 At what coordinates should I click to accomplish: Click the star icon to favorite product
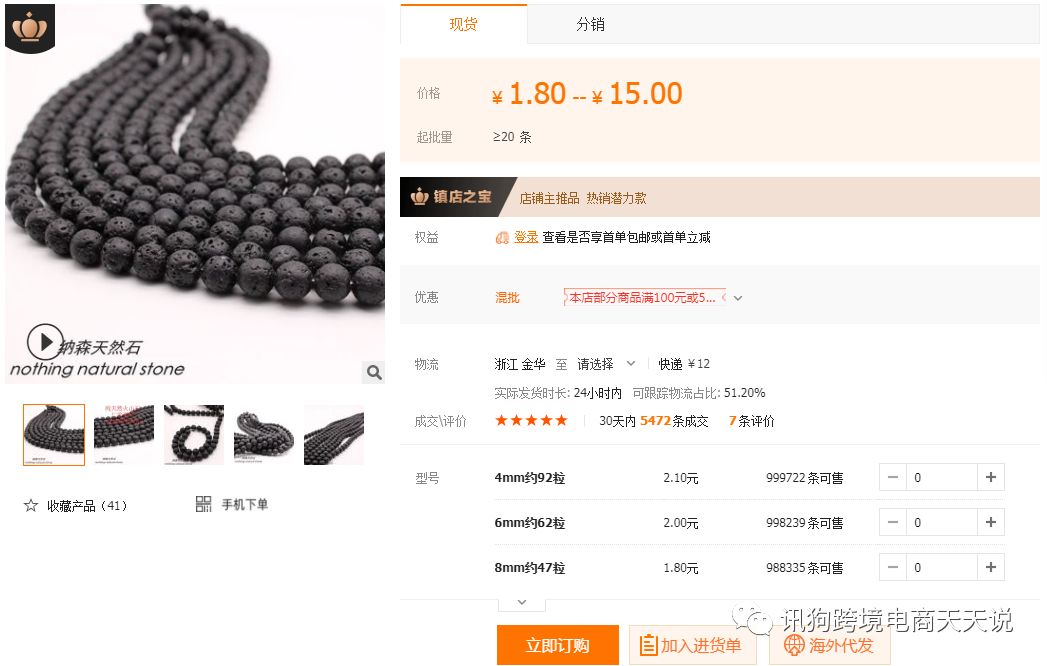31,505
